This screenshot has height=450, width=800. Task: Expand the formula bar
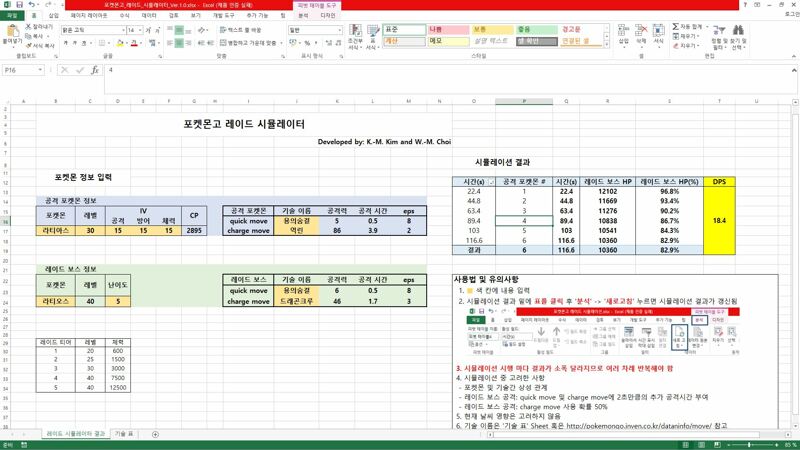pos(794,70)
